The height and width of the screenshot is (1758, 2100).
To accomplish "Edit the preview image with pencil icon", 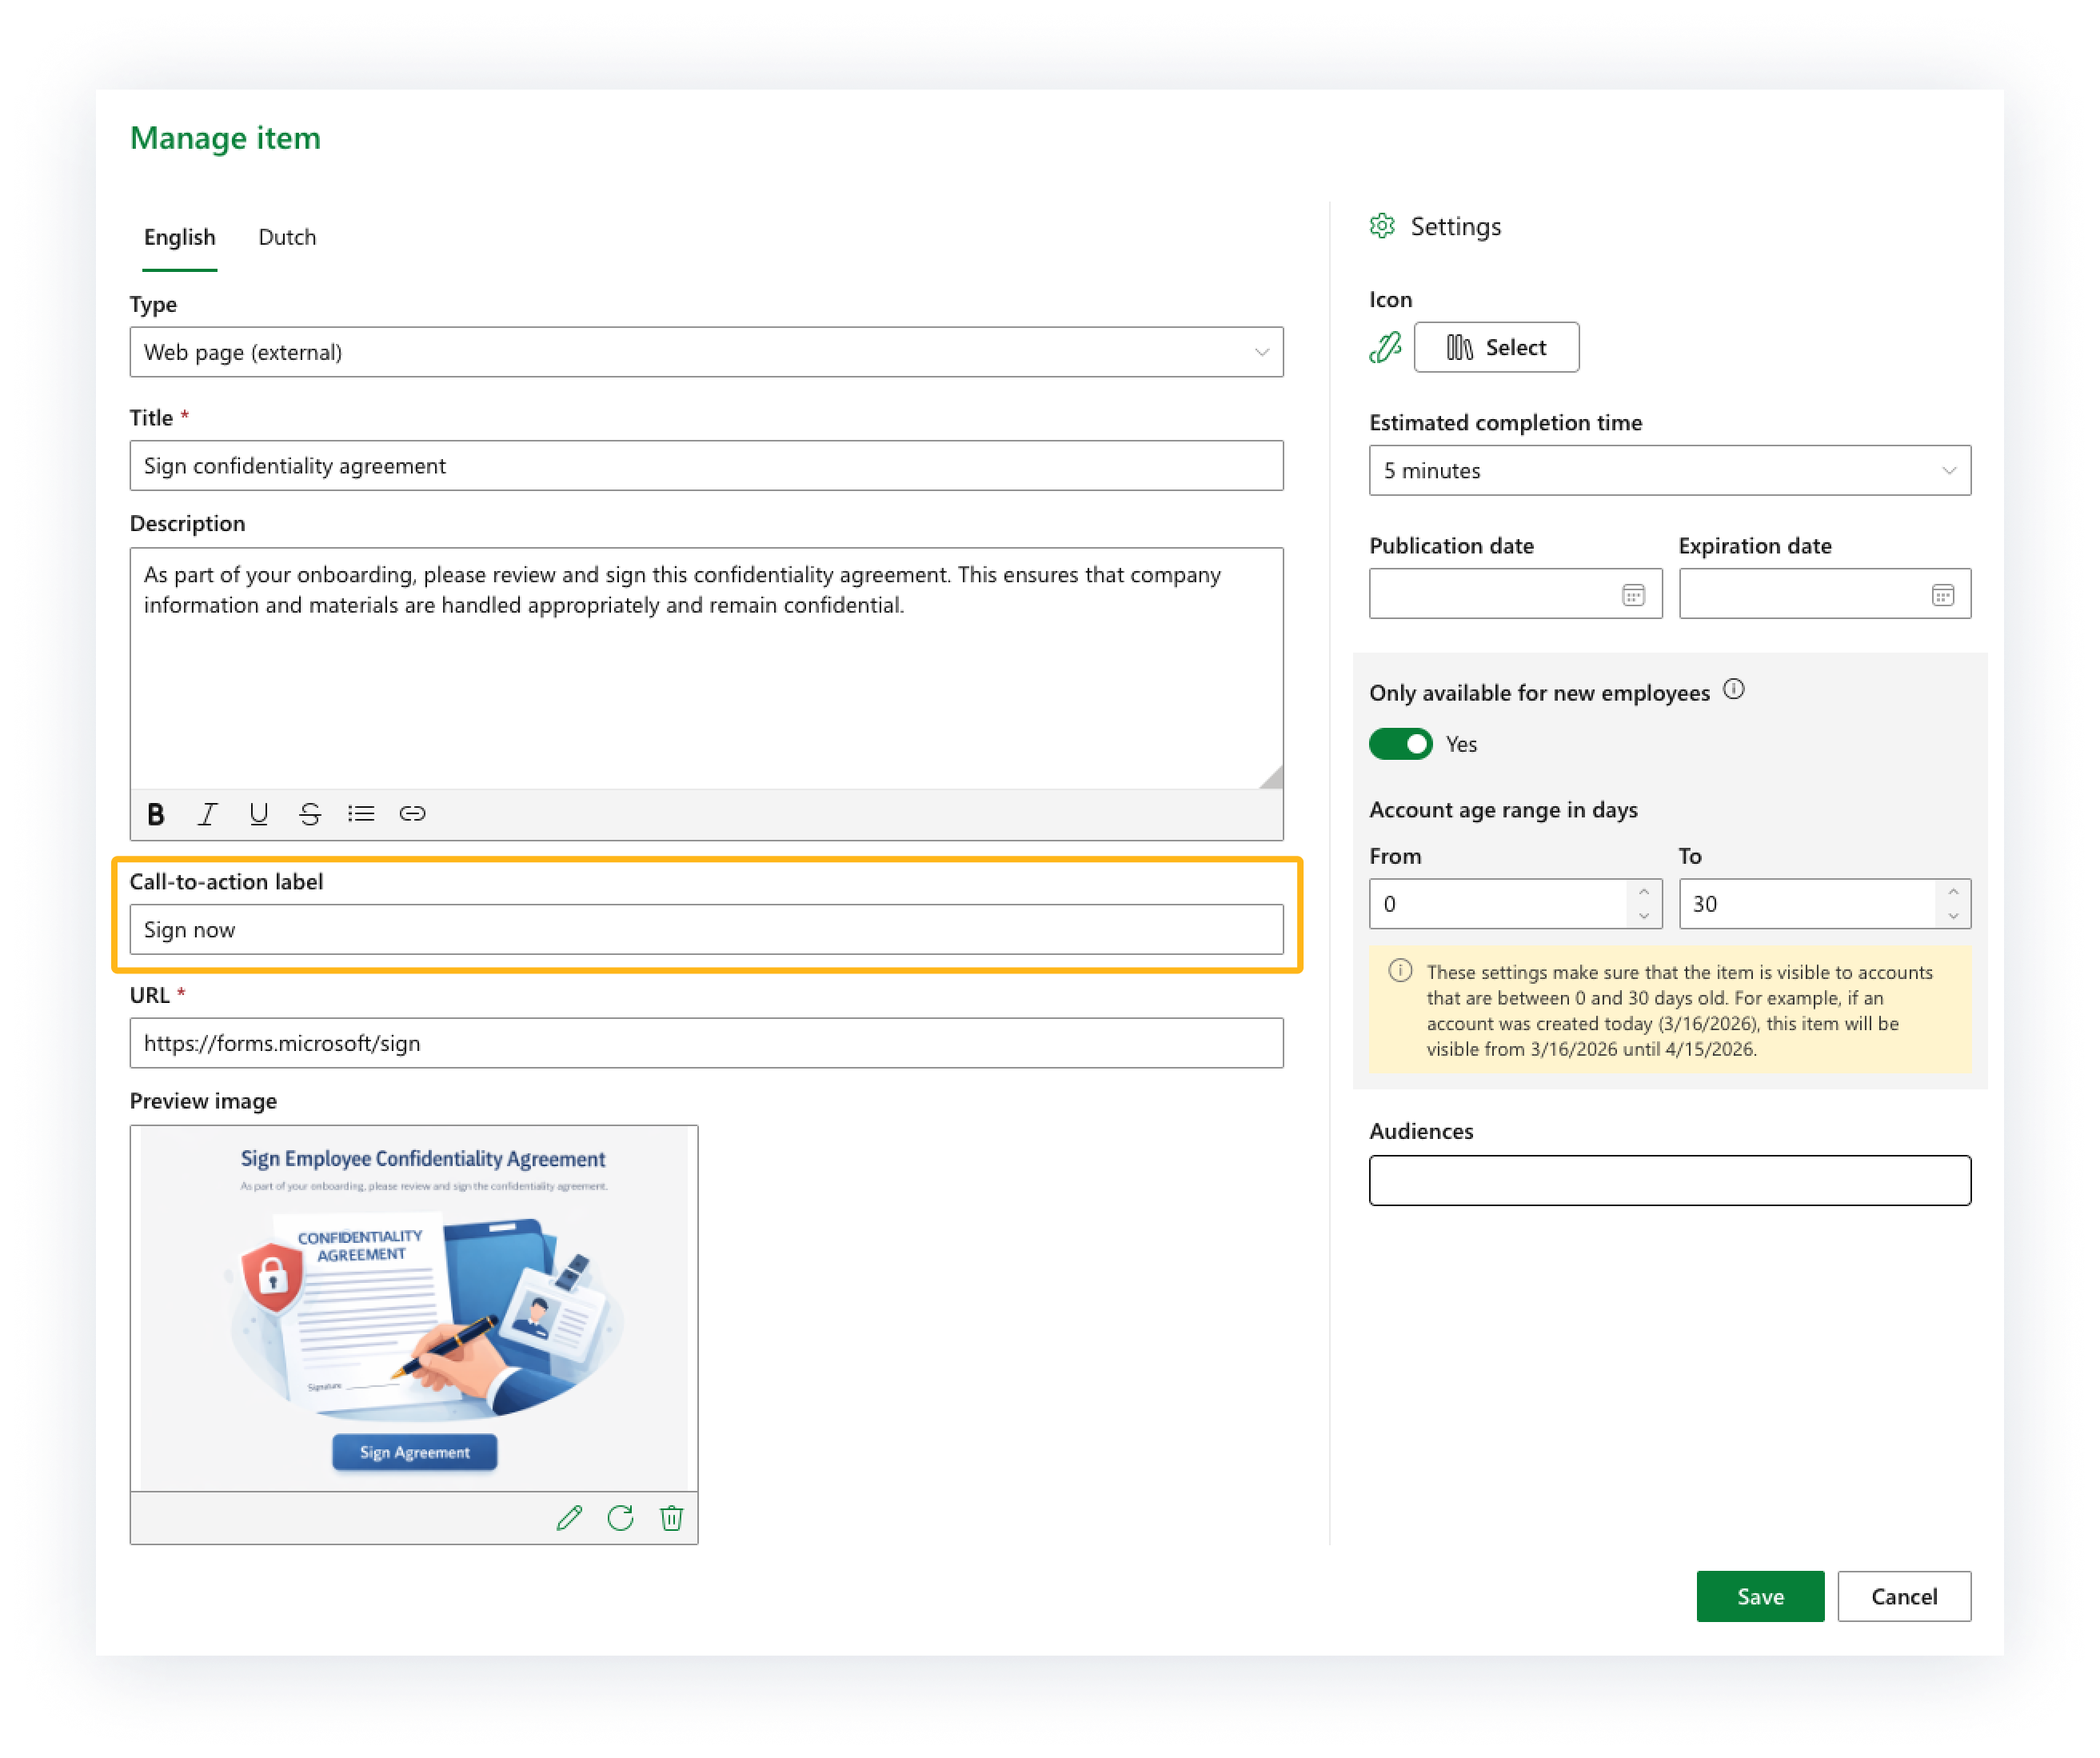I will click(x=569, y=1518).
